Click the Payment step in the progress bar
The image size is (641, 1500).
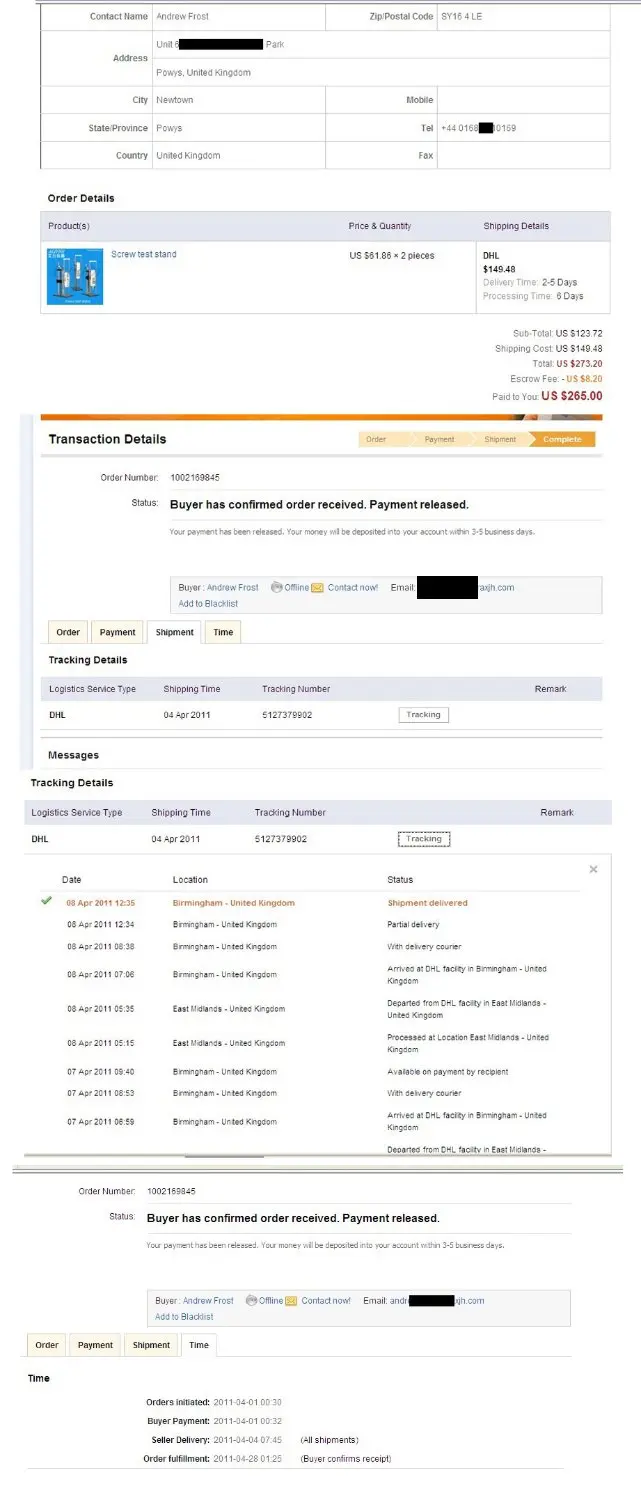pos(439,439)
